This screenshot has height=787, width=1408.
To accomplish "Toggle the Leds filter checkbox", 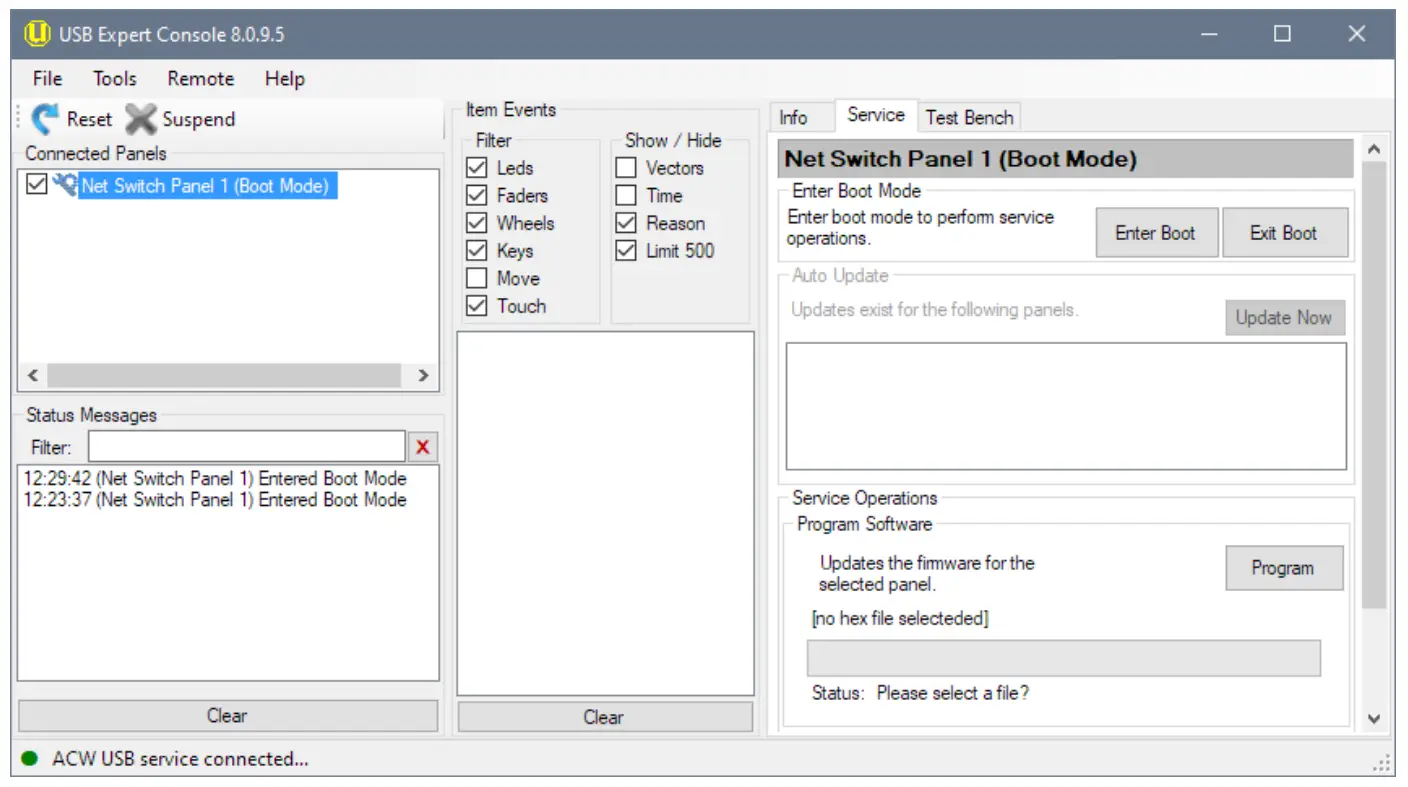I will [x=477, y=168].
